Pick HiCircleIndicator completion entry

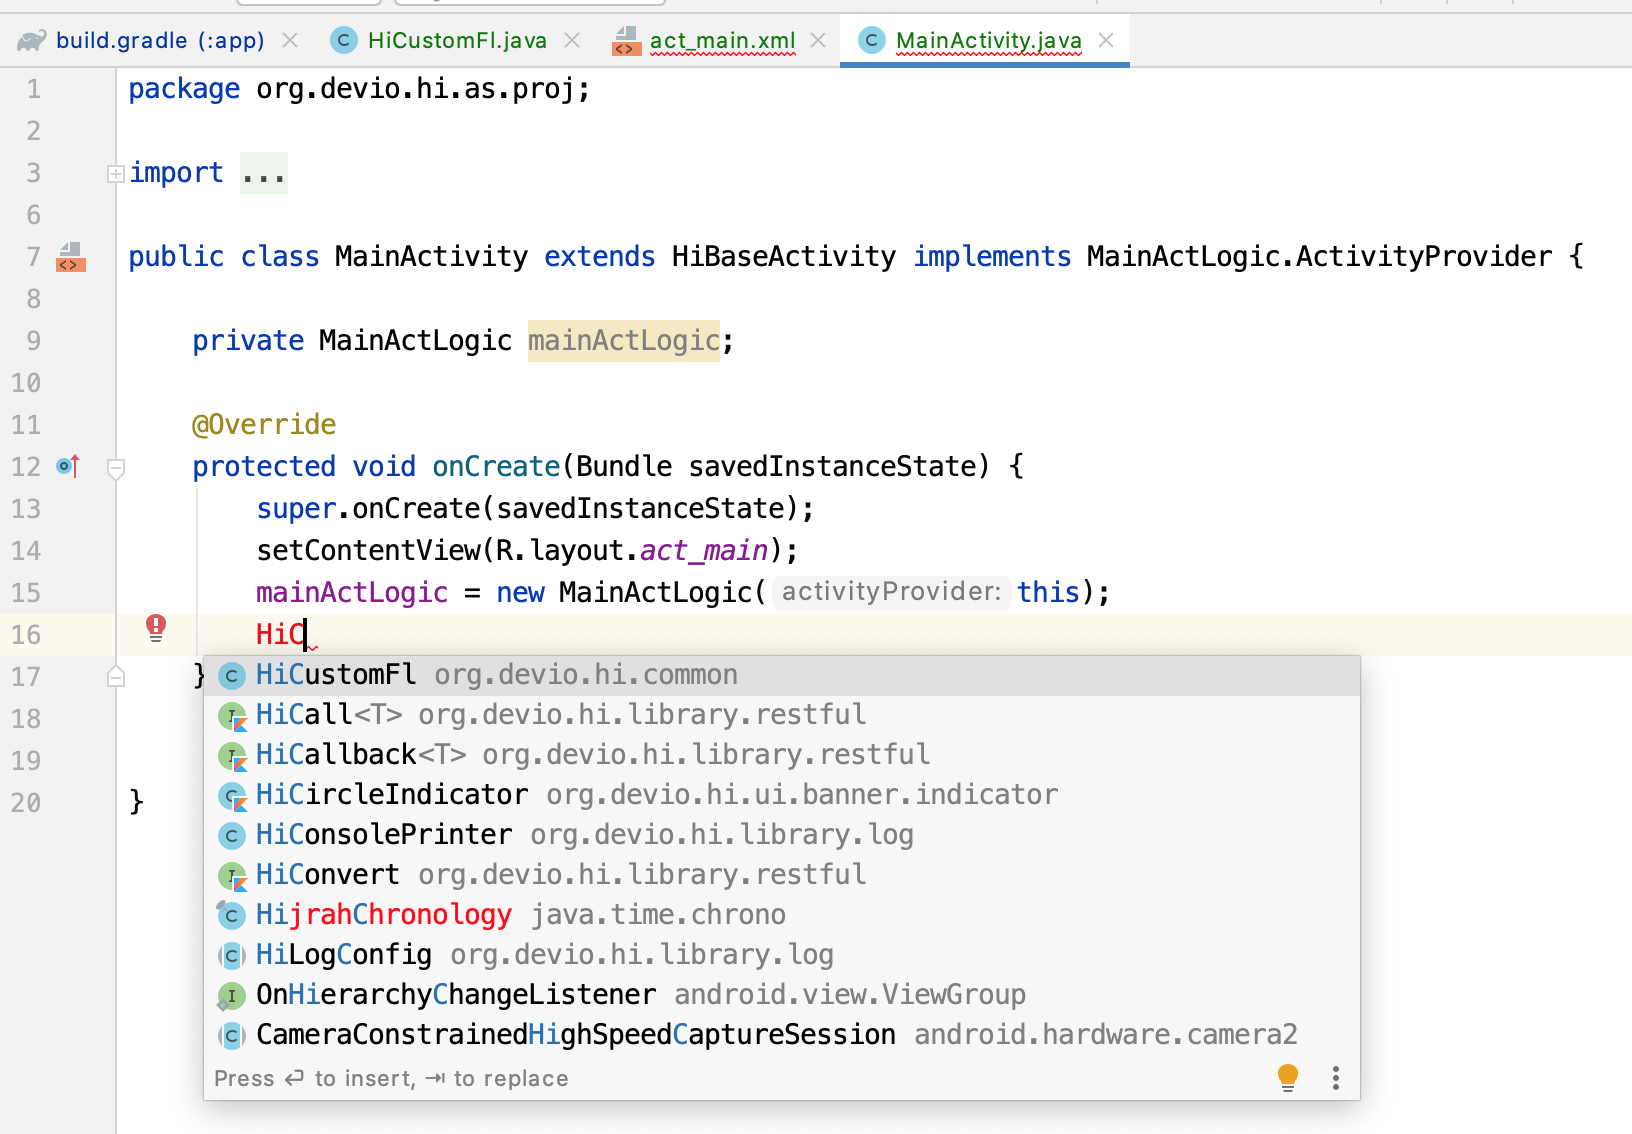click(x=782, y=795)
